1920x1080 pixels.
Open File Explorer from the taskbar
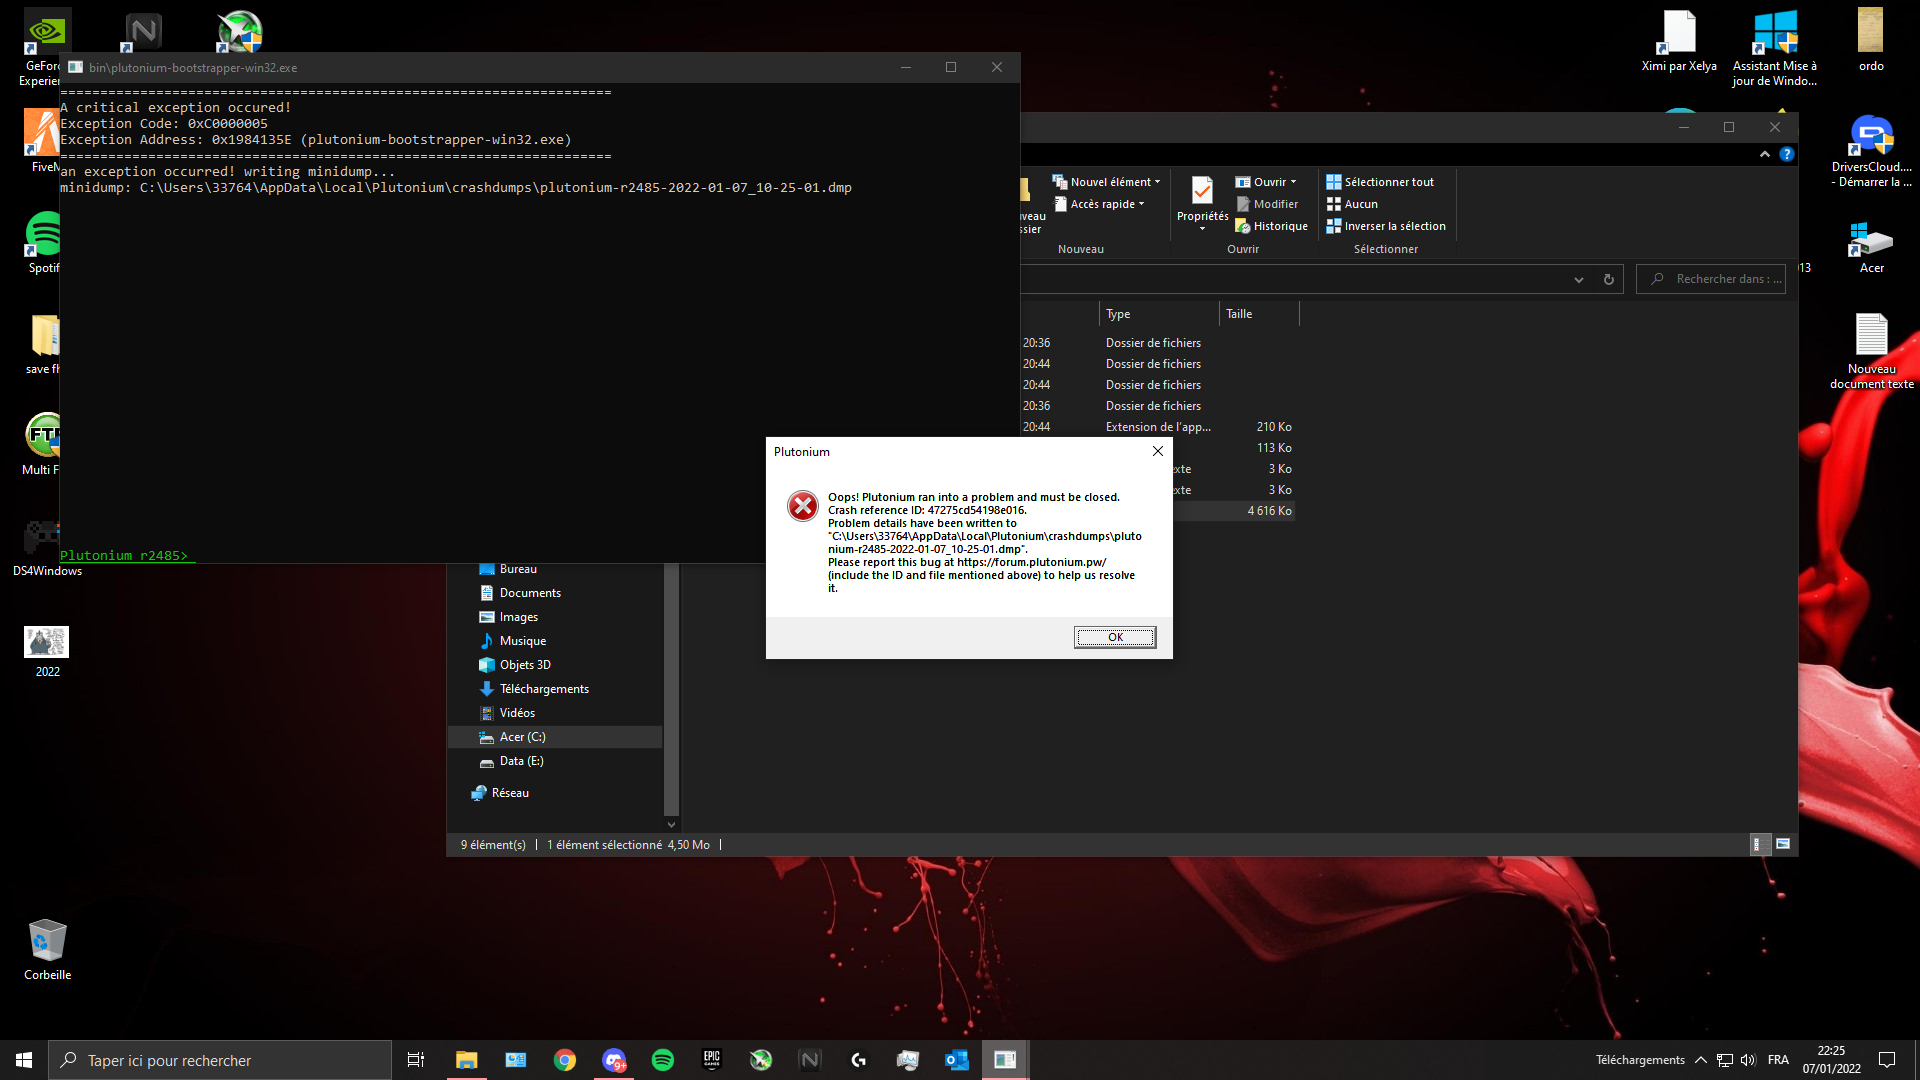click(466, 1060)
